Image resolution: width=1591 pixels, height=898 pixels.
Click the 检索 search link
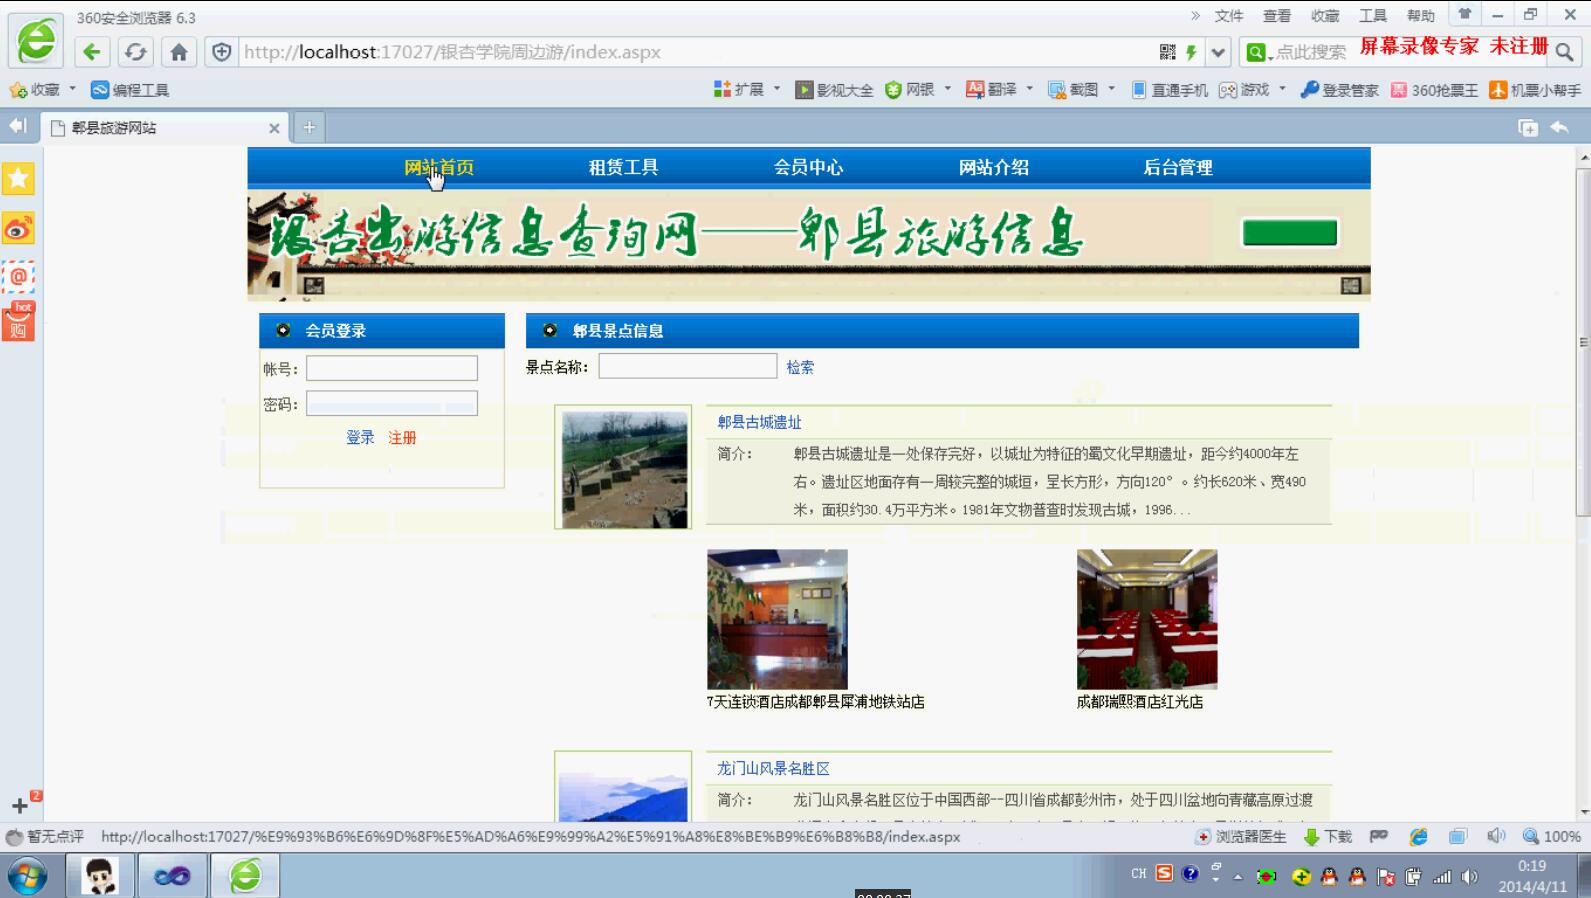[x=800, y=367]
